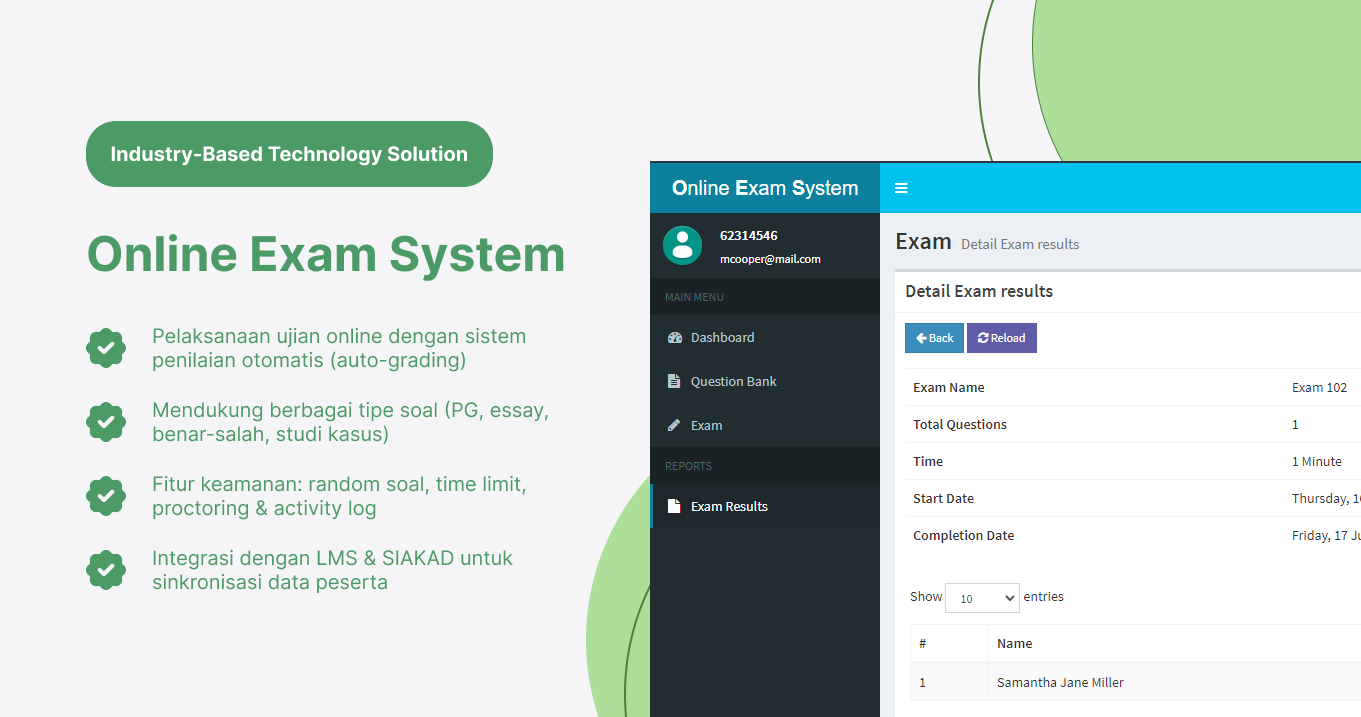Change entries per page to another value
Screen dimensions: 1361x717
[982, 598]
